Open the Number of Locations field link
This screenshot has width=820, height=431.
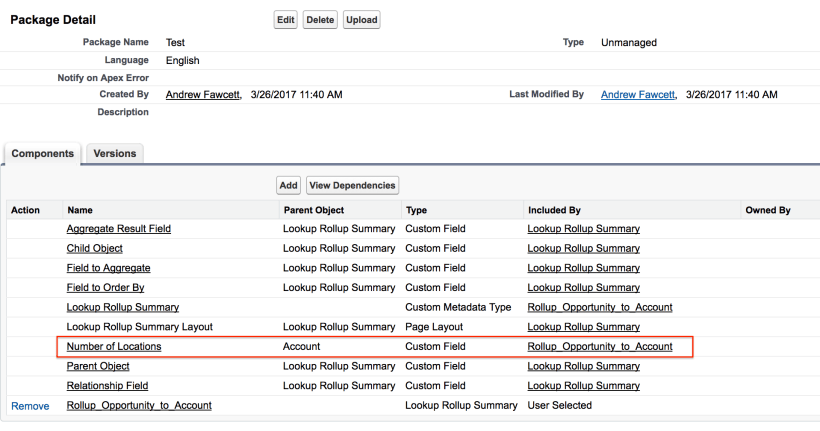tap(113, 347)
